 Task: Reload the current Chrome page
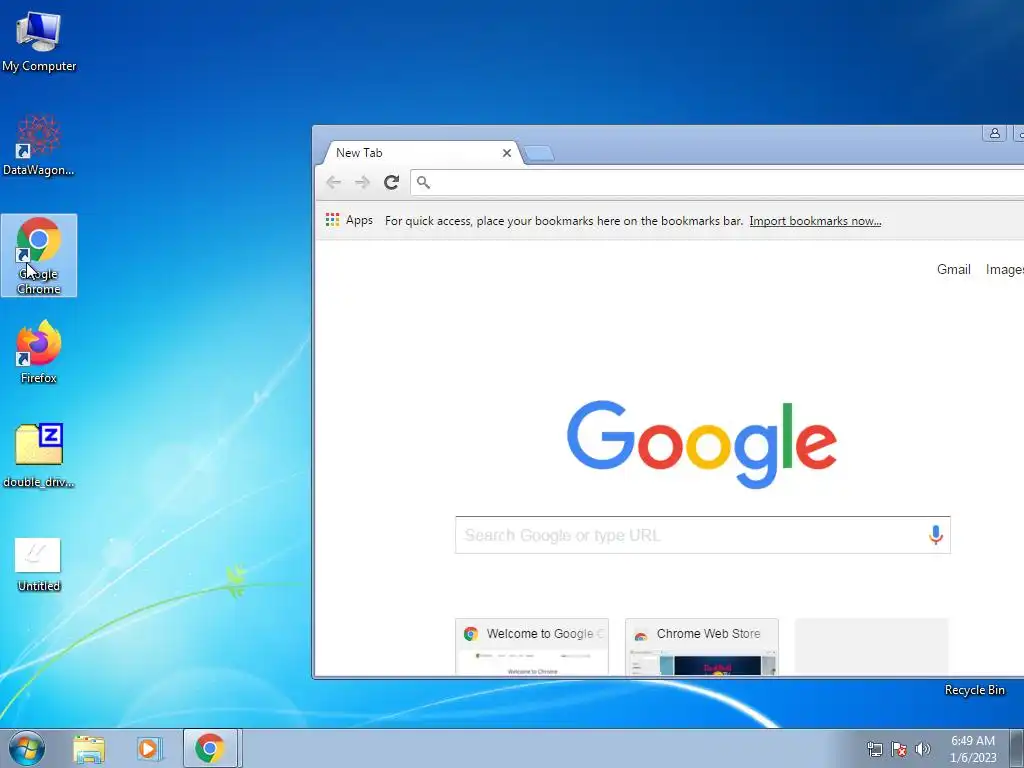click(x=391, y=182)
